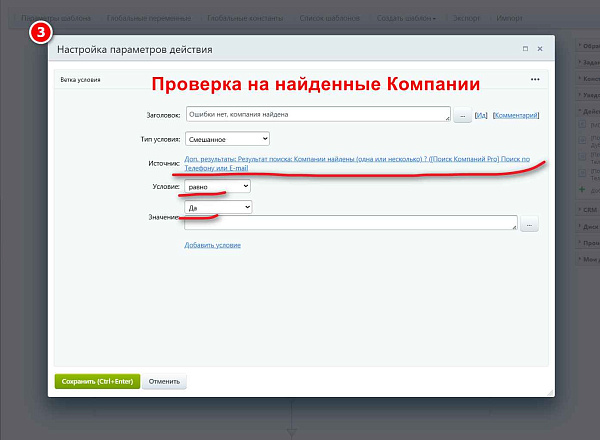Grab the dialog resize grip in bottom-right corner
This screenshot has height=440, width=600.
[x=551, y=393]
